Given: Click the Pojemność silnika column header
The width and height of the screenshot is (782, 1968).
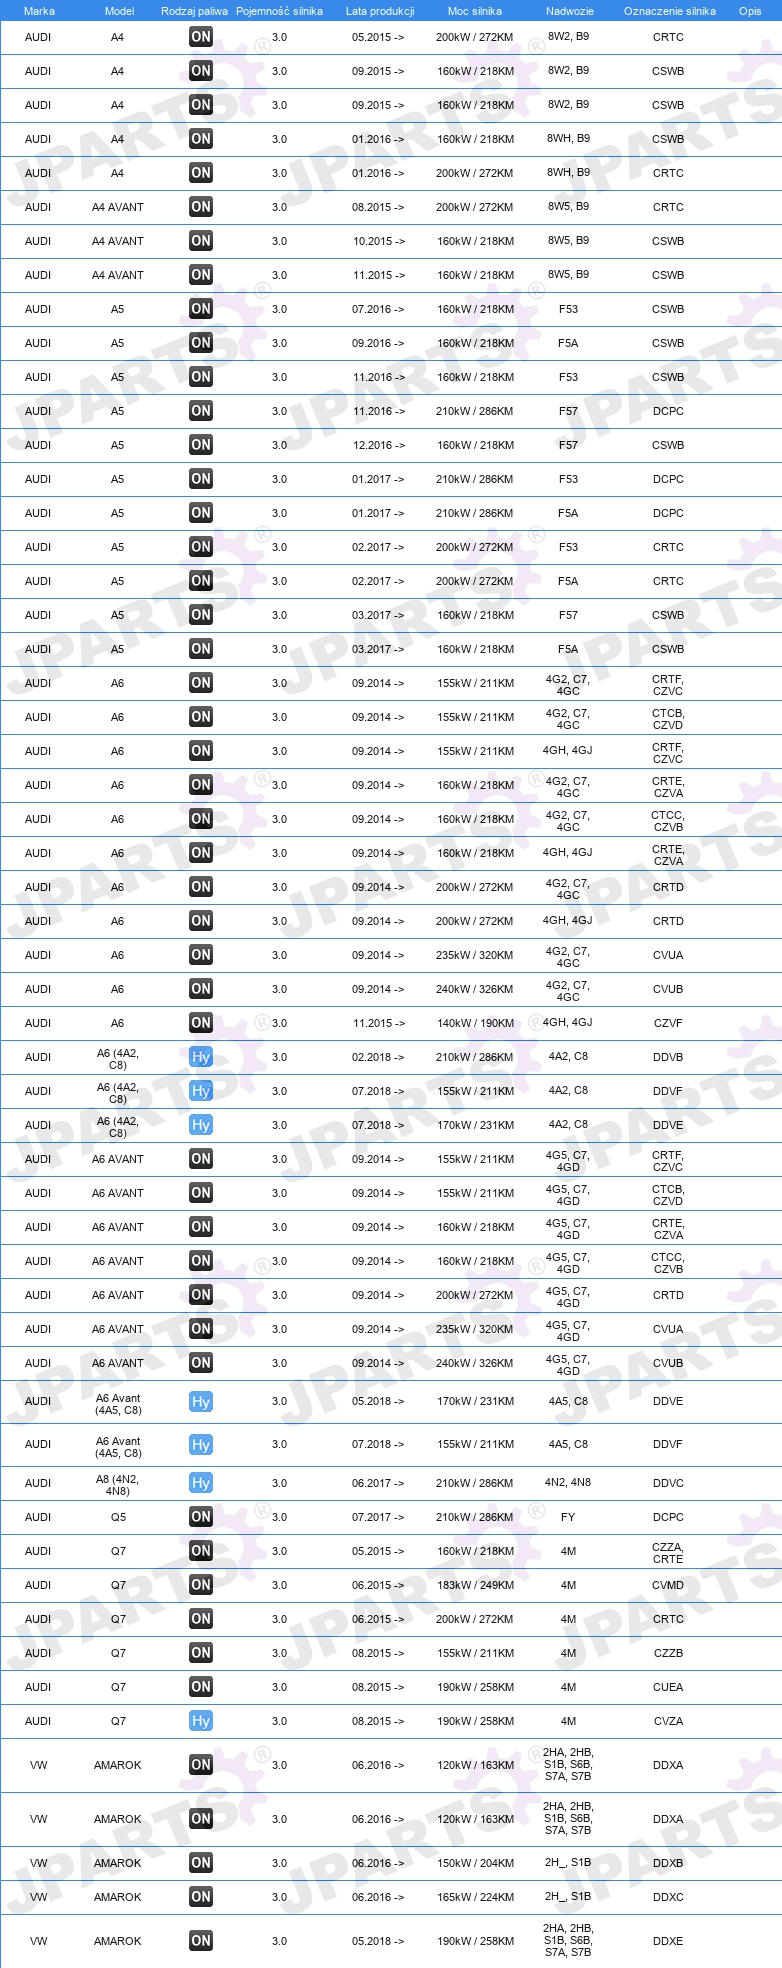Looking at the screenshot, I should tap(279, 11).
